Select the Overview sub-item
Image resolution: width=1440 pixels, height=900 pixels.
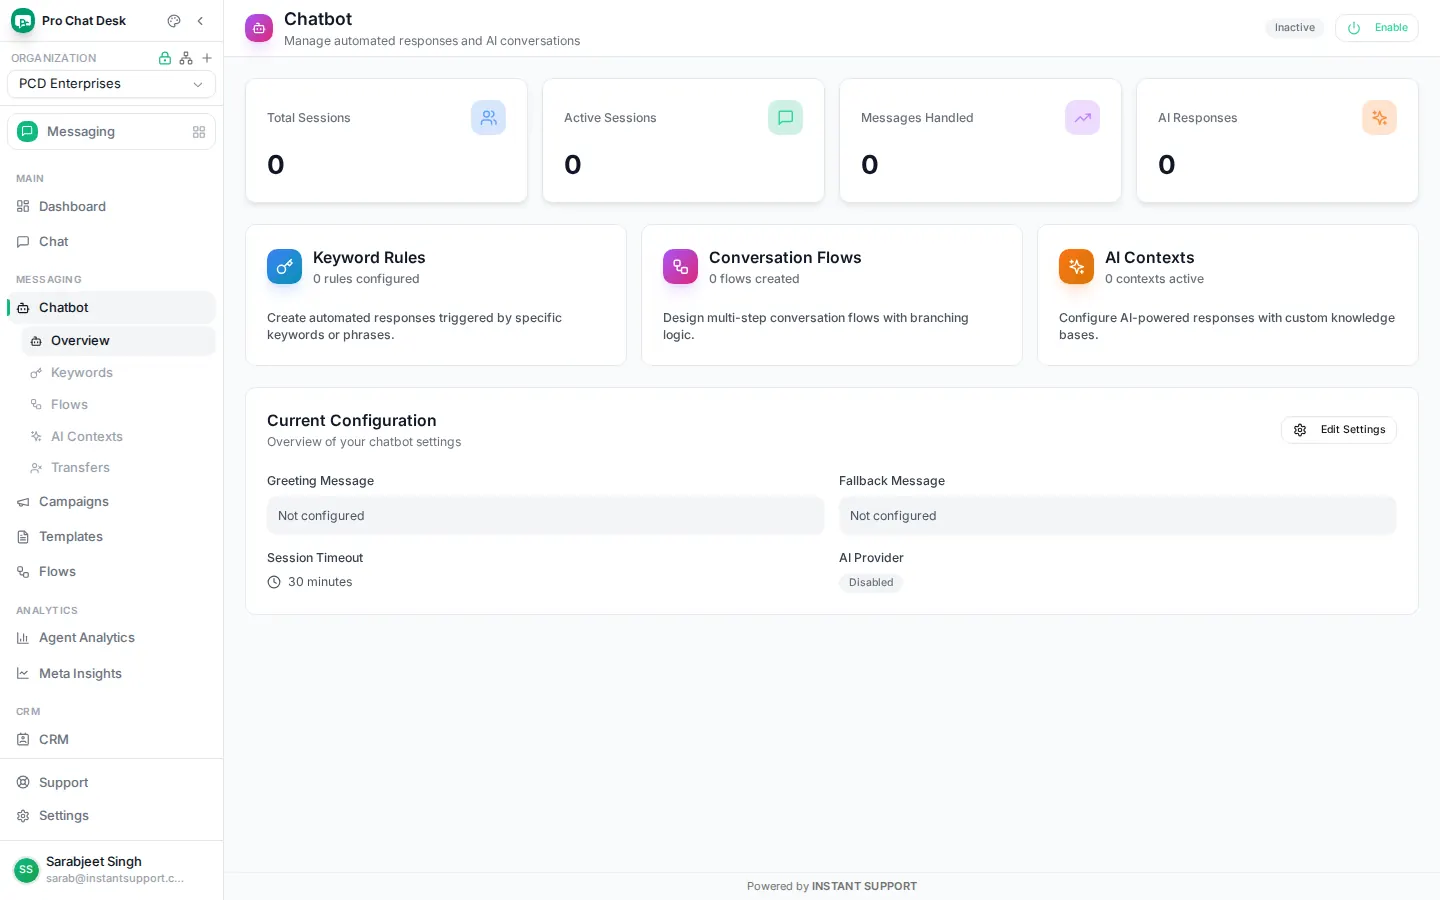click(x=118, y=341)
